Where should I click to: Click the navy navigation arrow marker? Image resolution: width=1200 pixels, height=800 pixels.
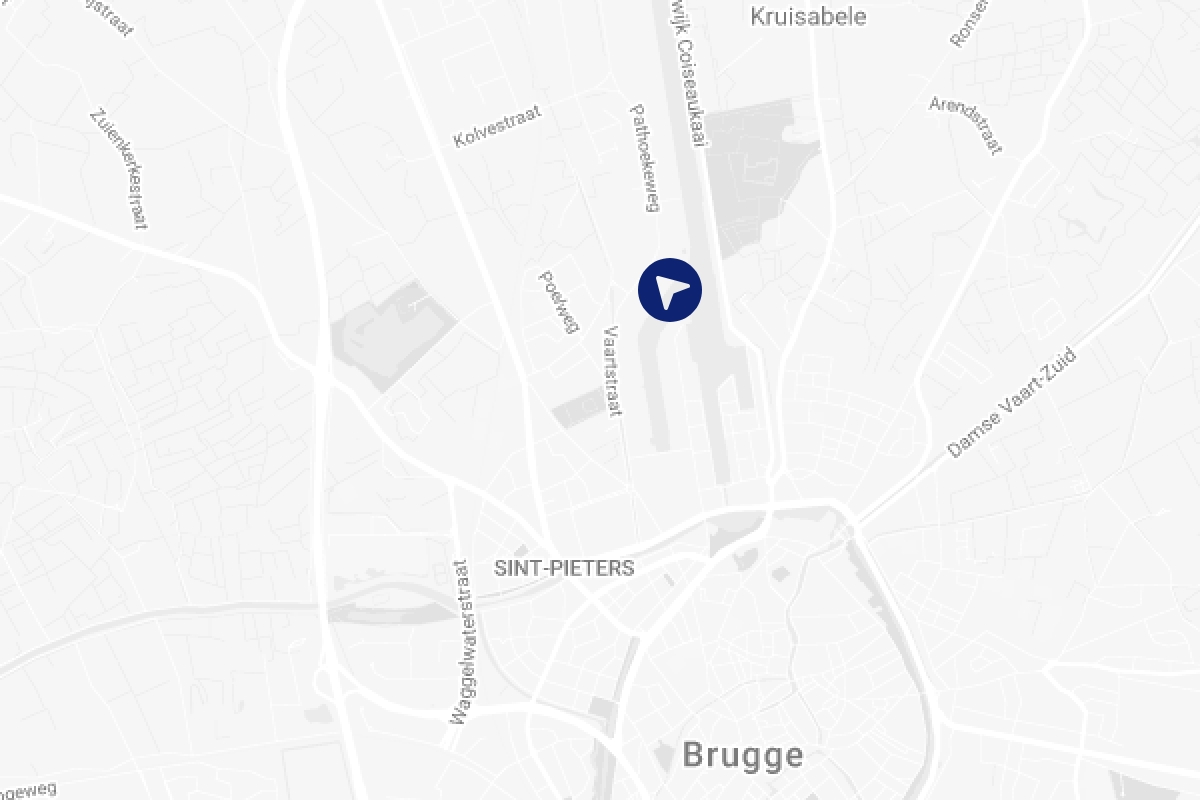(x=670, y=290)
